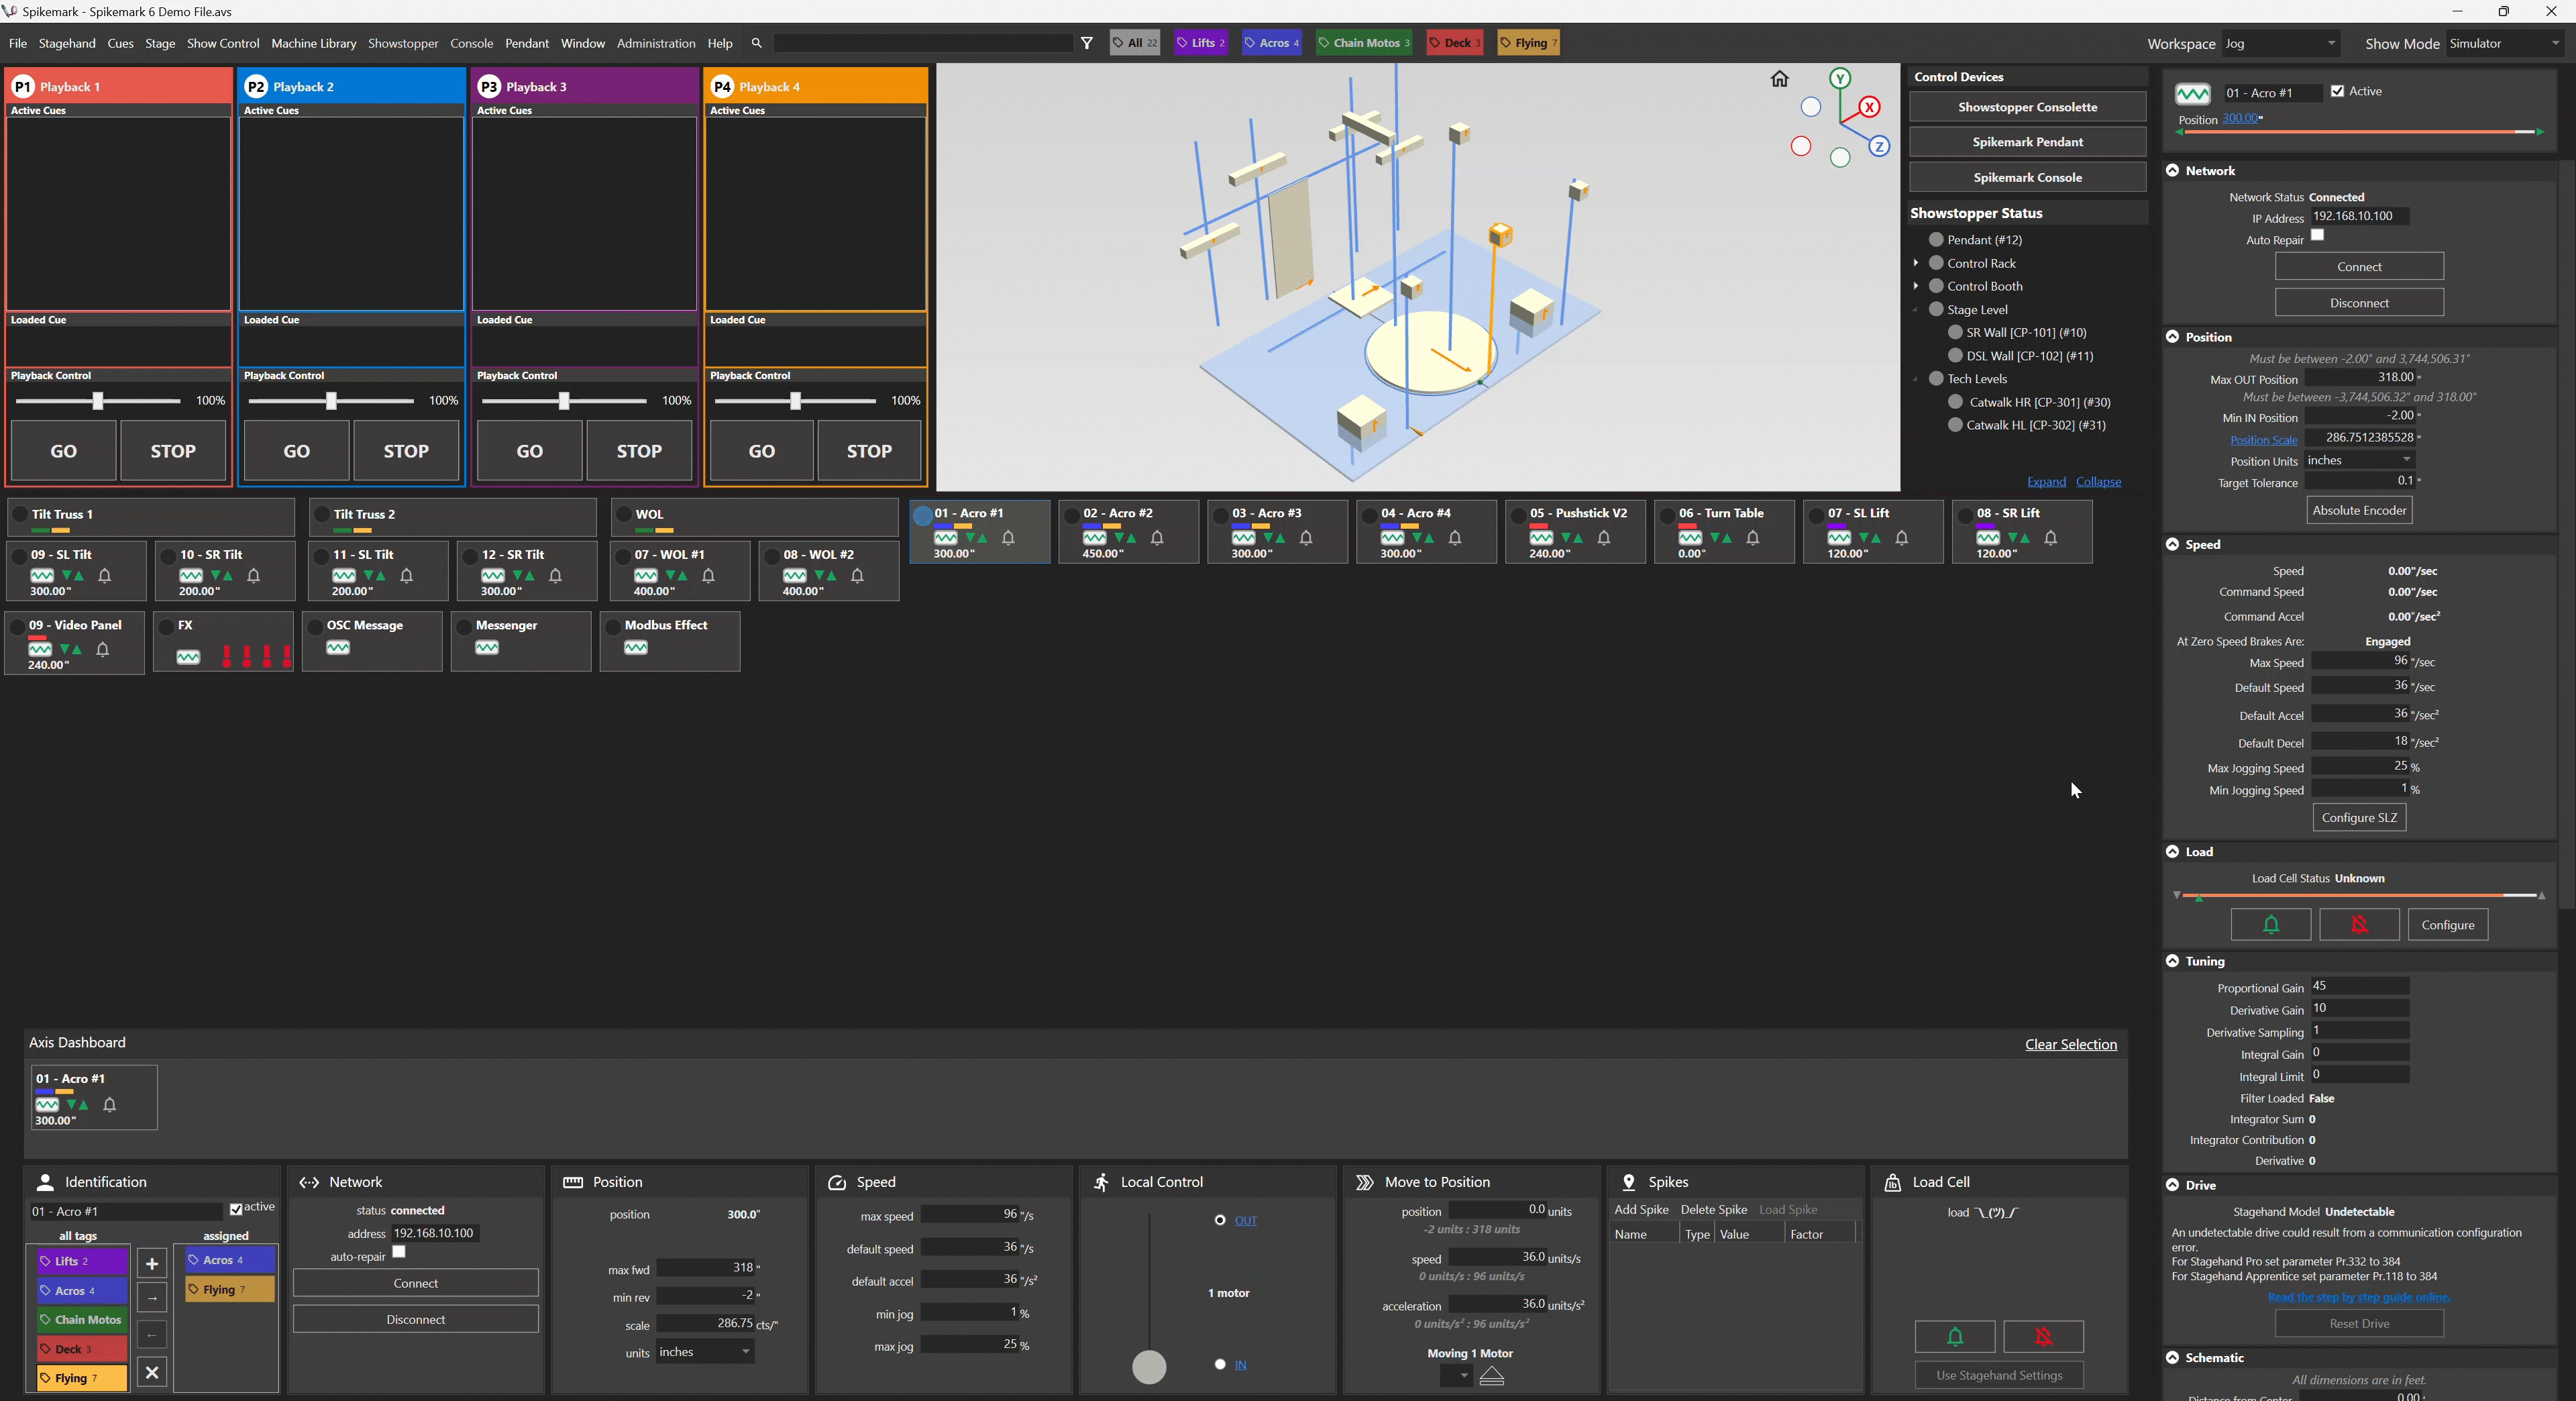2576x1401 pixels.
Task: Click the search magnifier icon in the top bar
Action: [757, 43]
